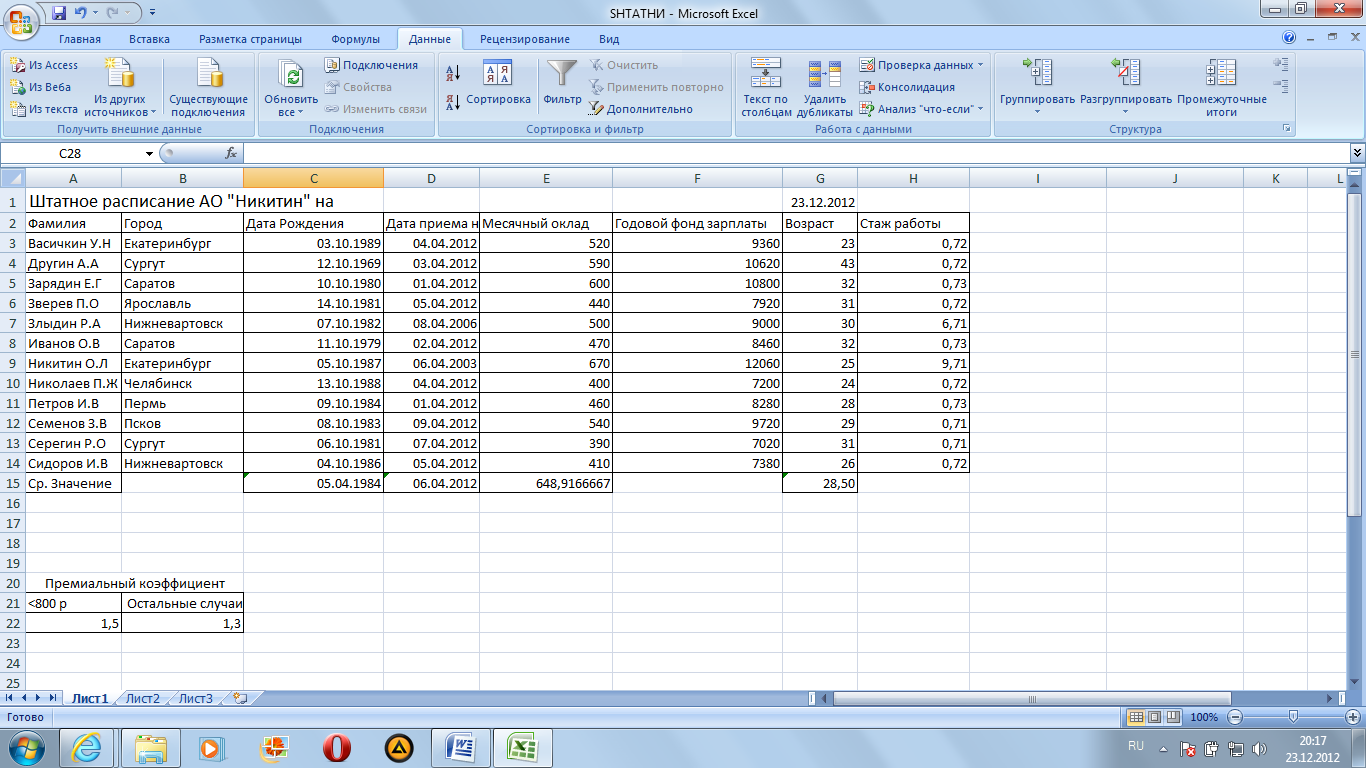The height and width of the screenshot is (768, 1366).
Task: Open Consolidate data tool
Action: click(x=907, y=87)
